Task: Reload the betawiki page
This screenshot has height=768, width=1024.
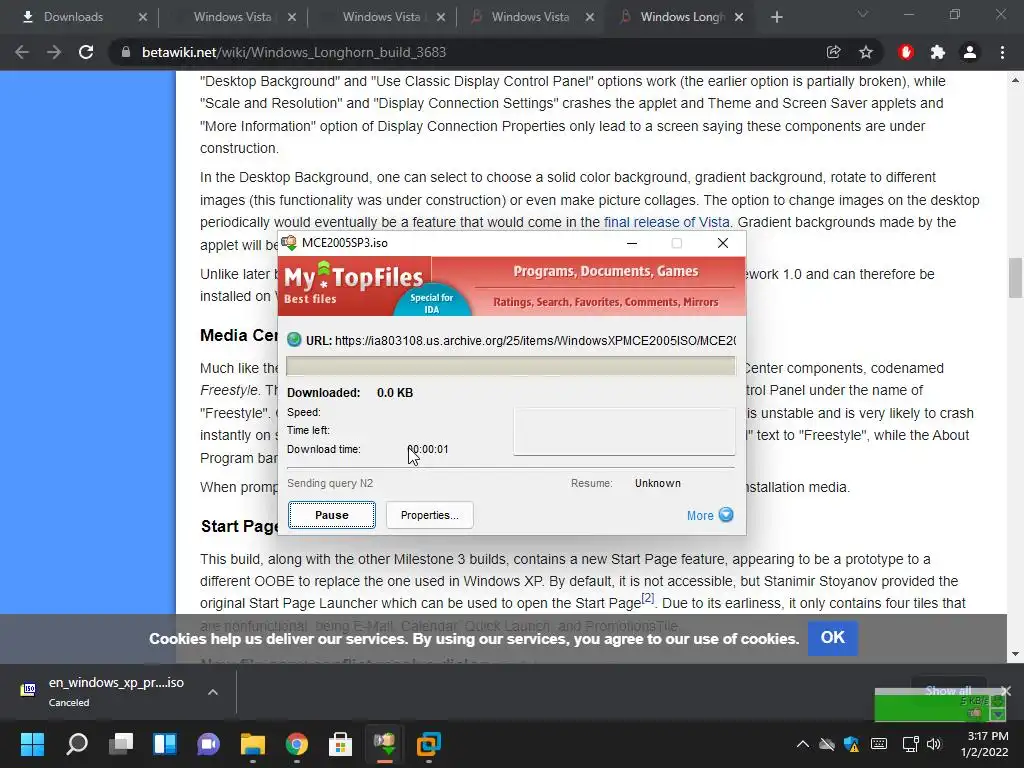Action: [86, 52]
